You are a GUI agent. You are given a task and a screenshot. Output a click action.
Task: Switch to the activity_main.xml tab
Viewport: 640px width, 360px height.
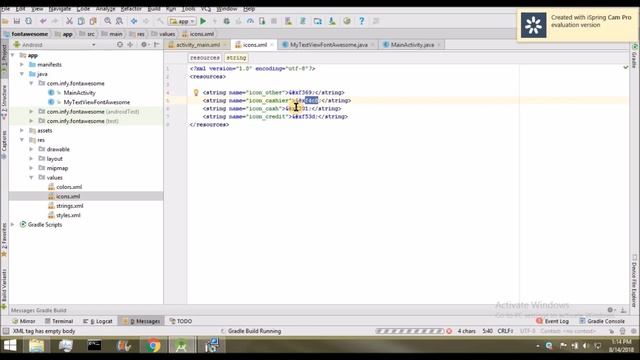(x=198, y=45)
